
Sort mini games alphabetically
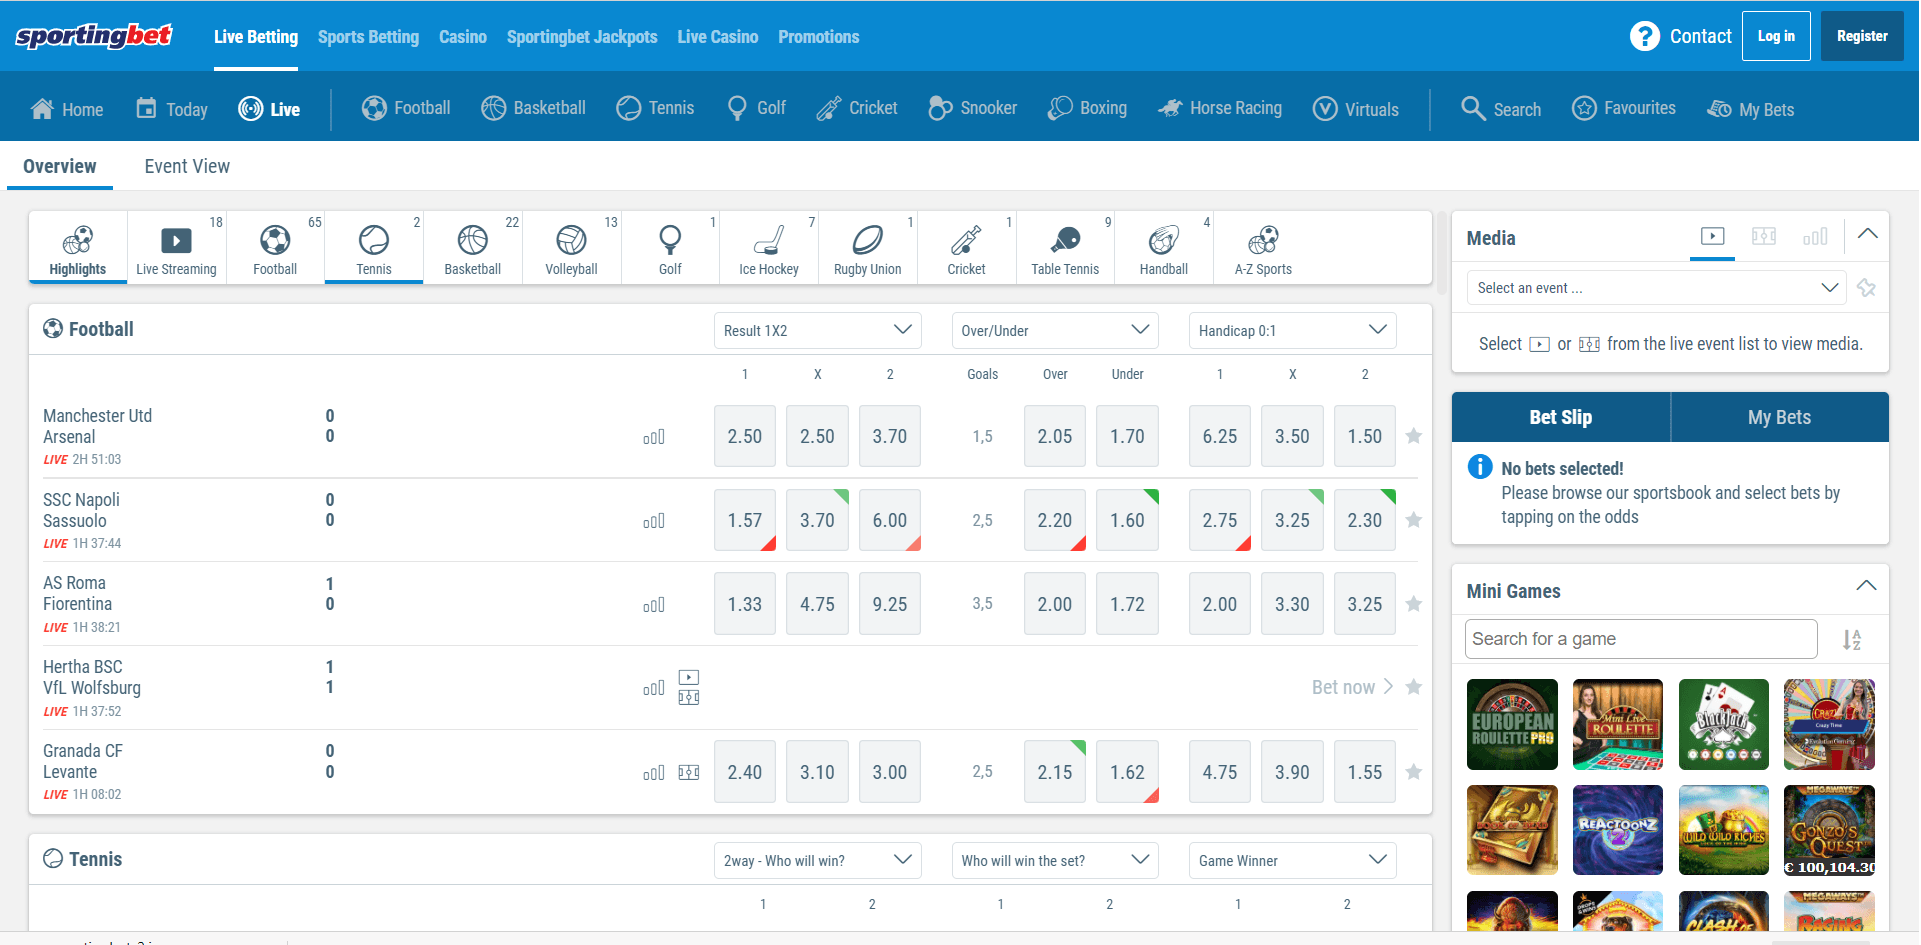pyautogui.click(x=1852, y=640)
